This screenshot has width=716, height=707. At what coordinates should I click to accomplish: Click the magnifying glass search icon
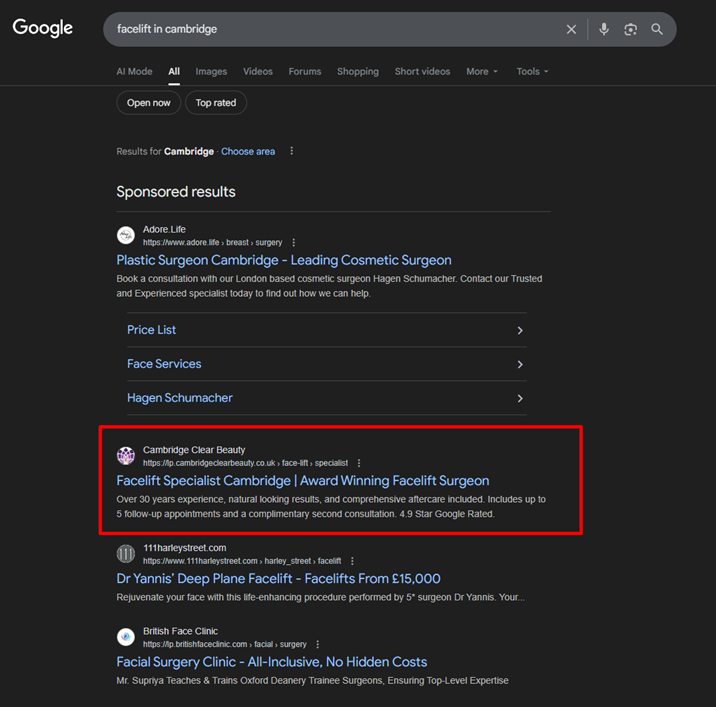657,29
